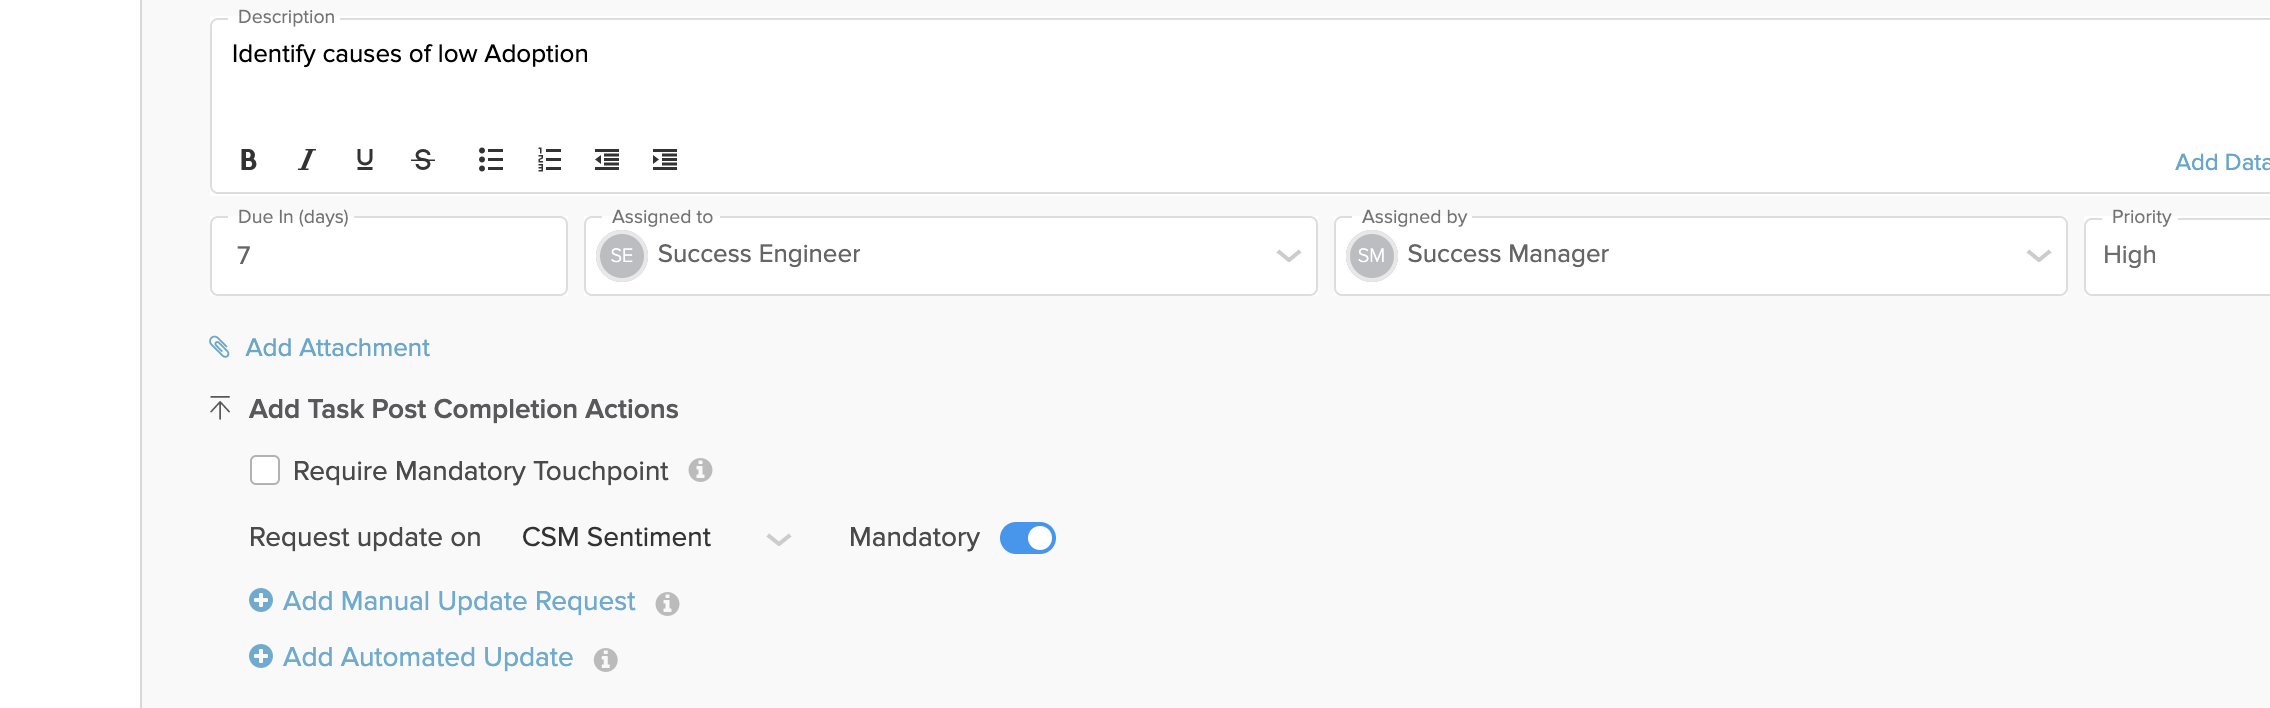
Task: Insert a bulleted list
Action: (491, 160)
